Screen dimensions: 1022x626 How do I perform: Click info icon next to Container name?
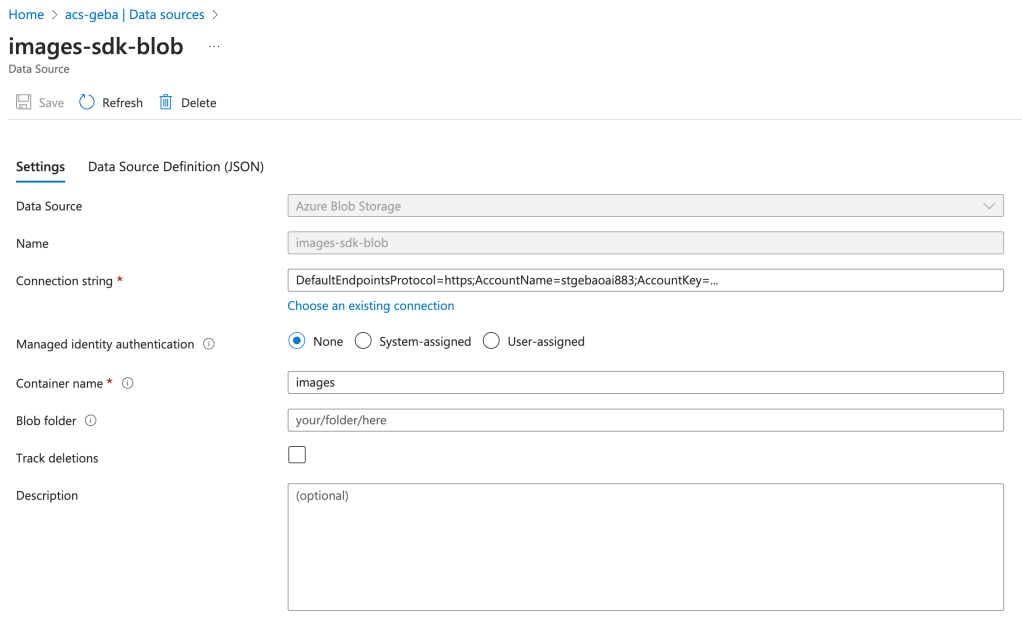click(x=128, y=383)
